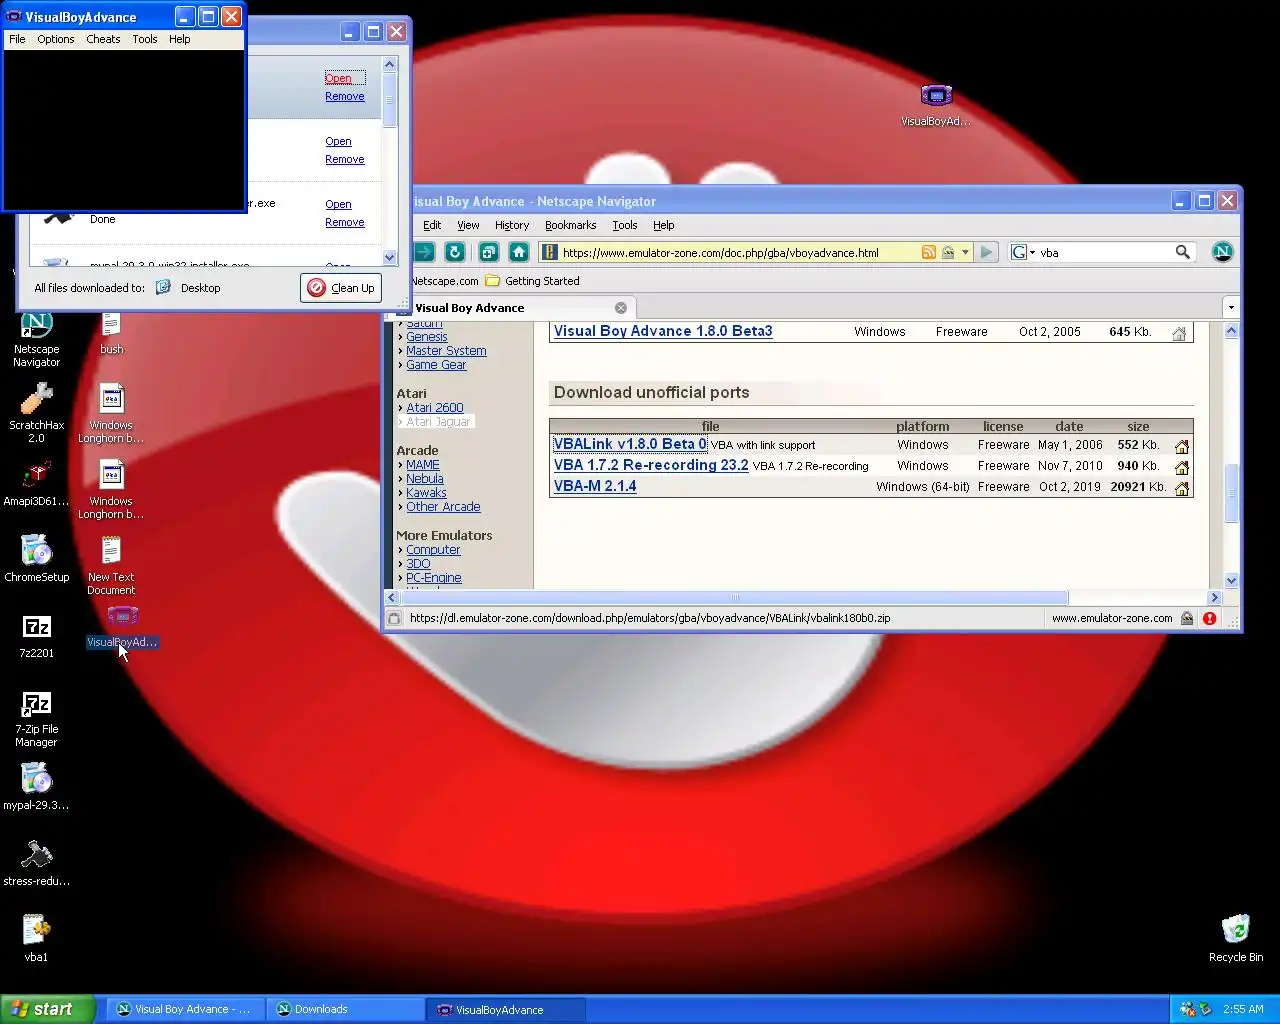Click the home icon in the Beta3 row

1179,333
